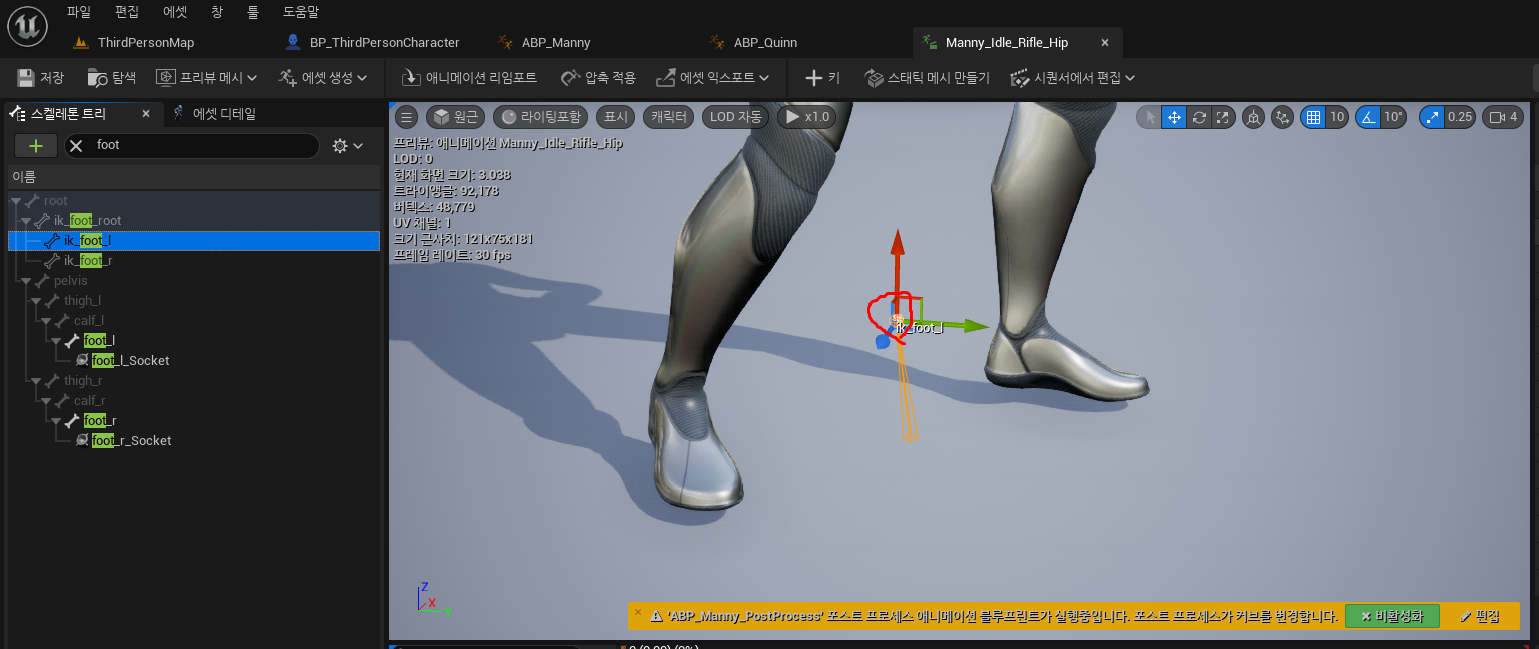Open the 표시 show menu

[616, 117]
